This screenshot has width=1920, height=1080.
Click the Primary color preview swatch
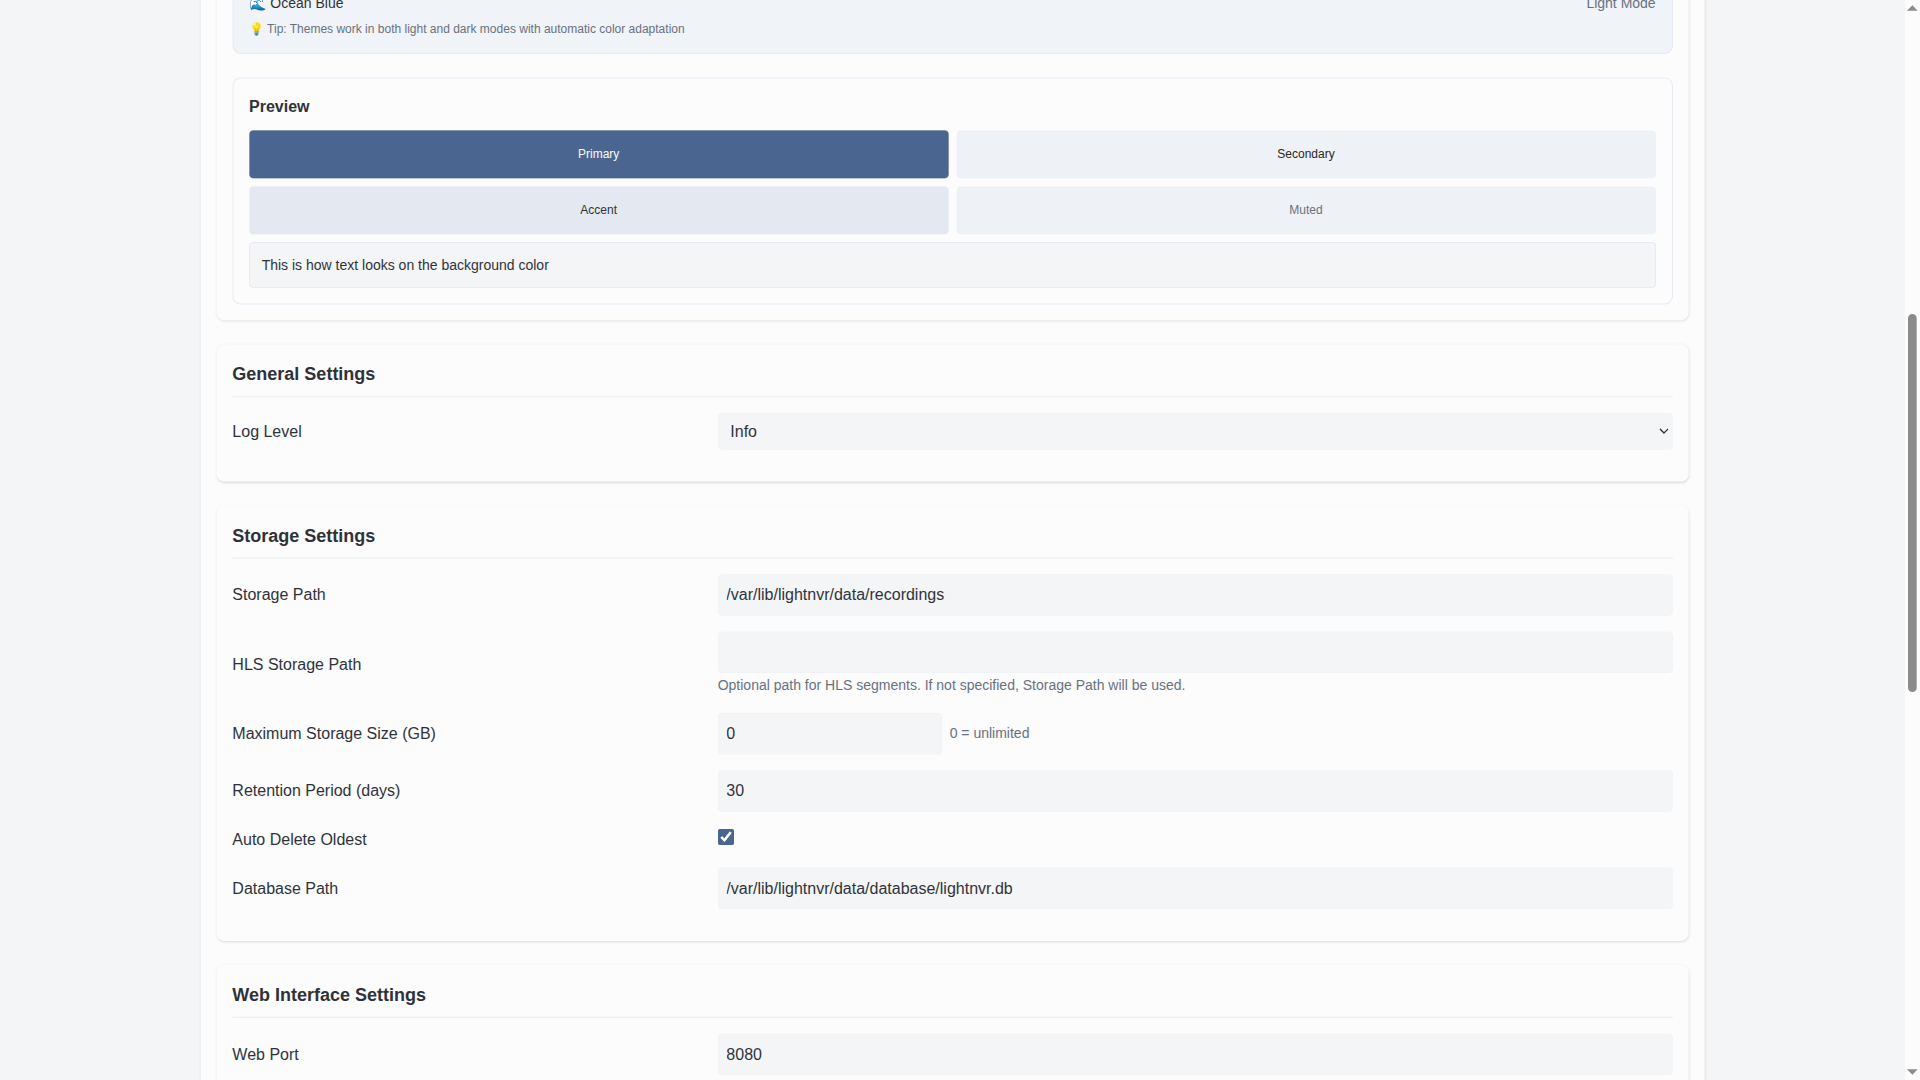pos(598,154)
